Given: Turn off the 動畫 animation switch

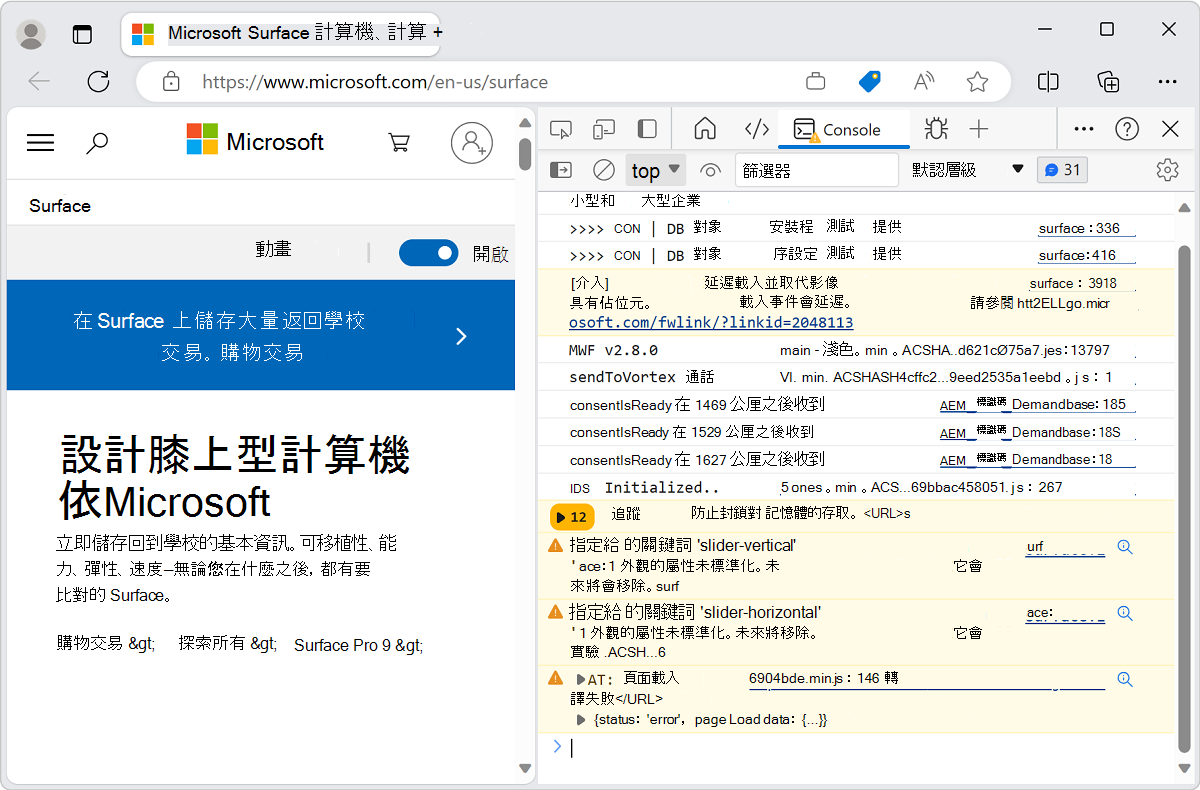Looking at the screenshot, I should pyautogui.click(x=428, y=252).
